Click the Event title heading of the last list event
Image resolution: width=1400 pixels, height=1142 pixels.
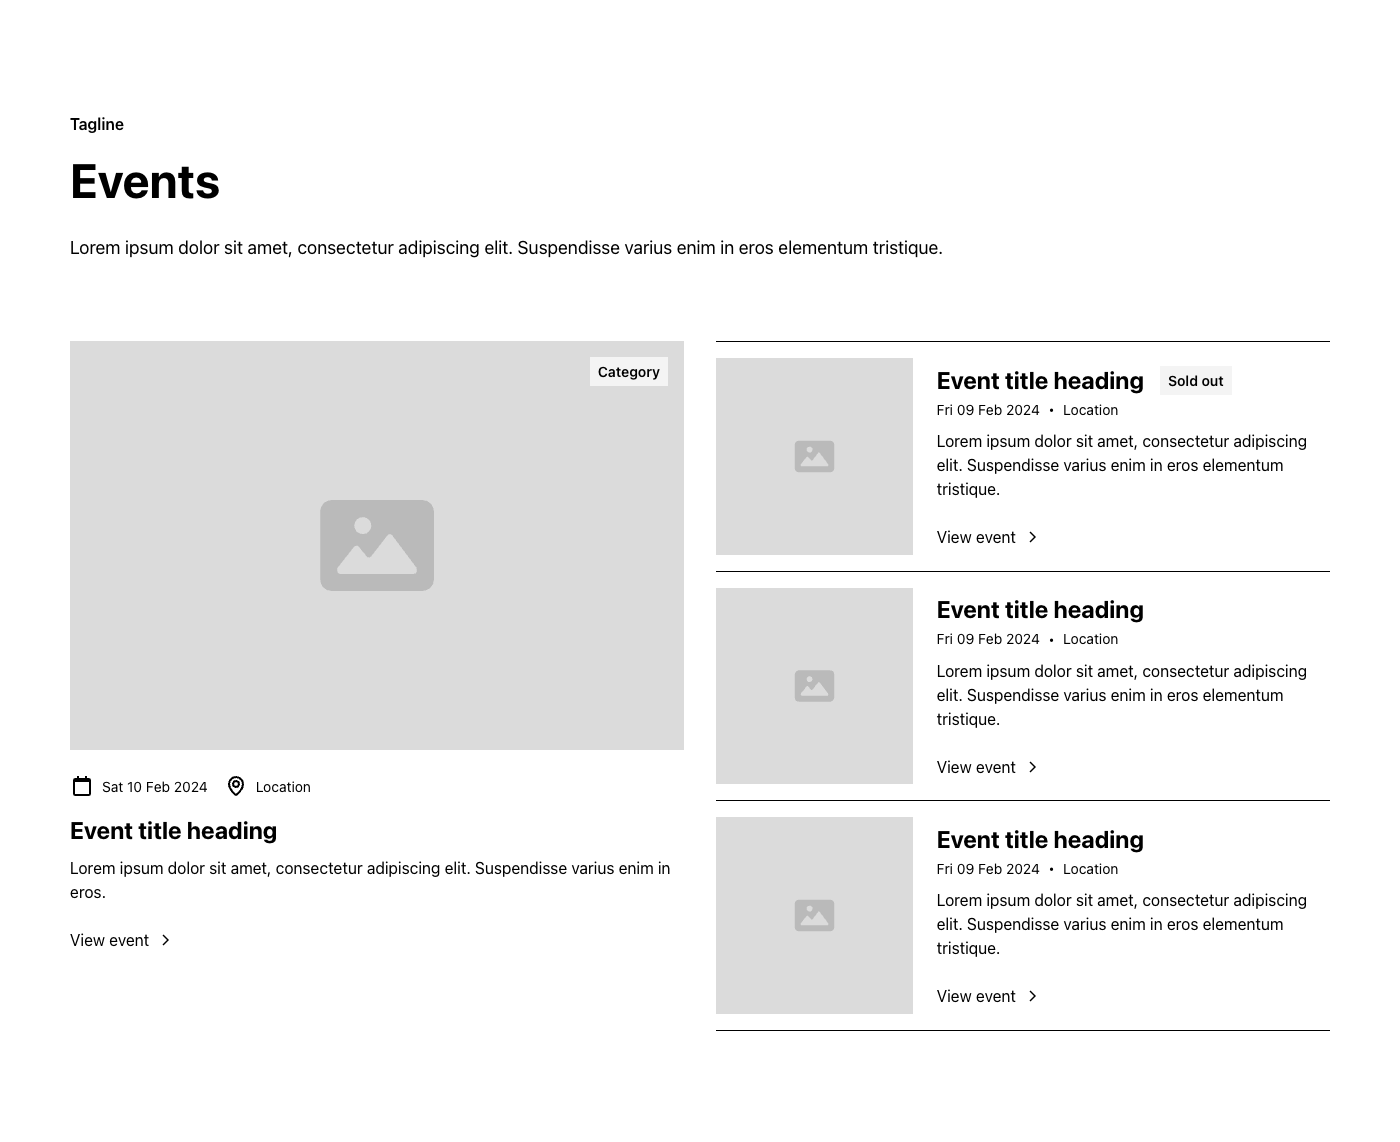tap(1040, 840)
